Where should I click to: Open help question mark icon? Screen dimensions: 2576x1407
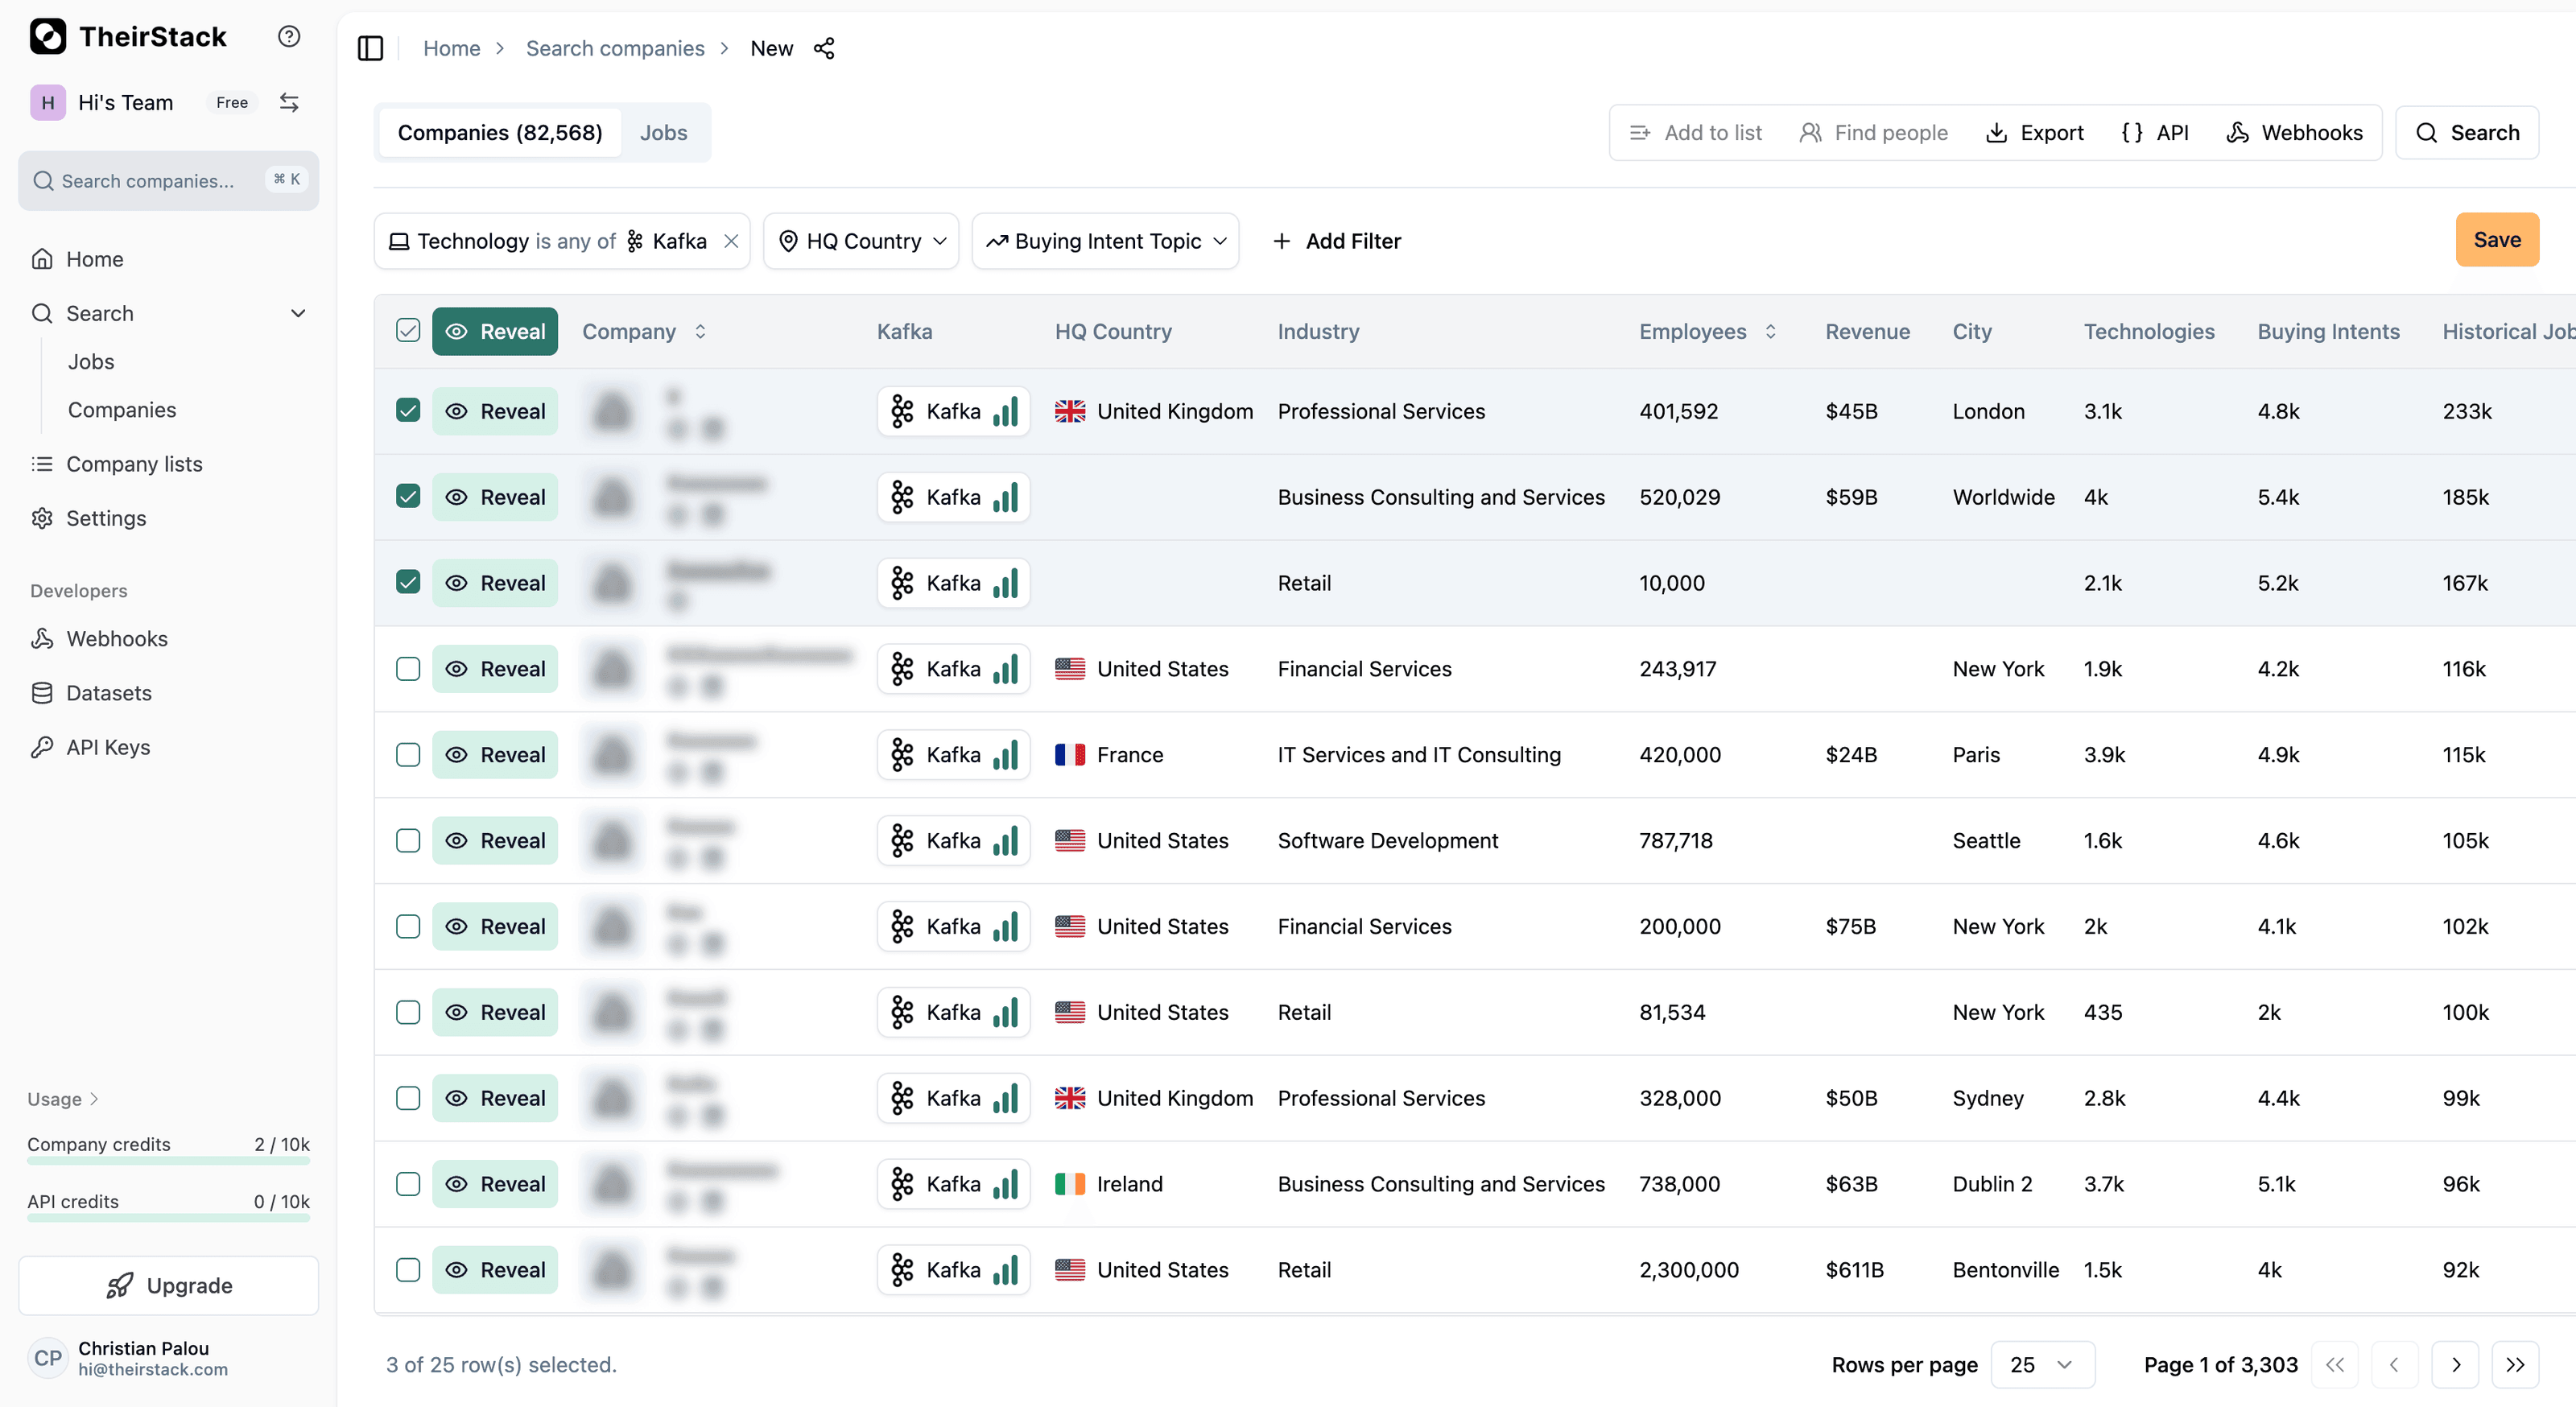[289, 37]
